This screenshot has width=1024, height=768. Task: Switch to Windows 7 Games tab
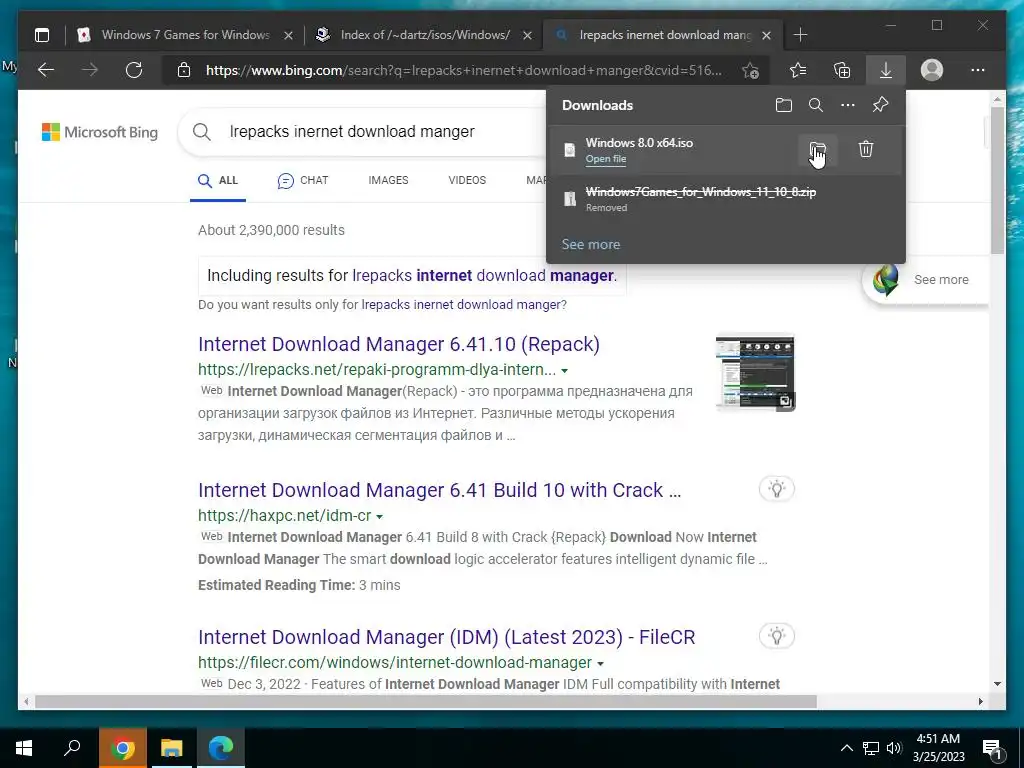pos(185,35)
